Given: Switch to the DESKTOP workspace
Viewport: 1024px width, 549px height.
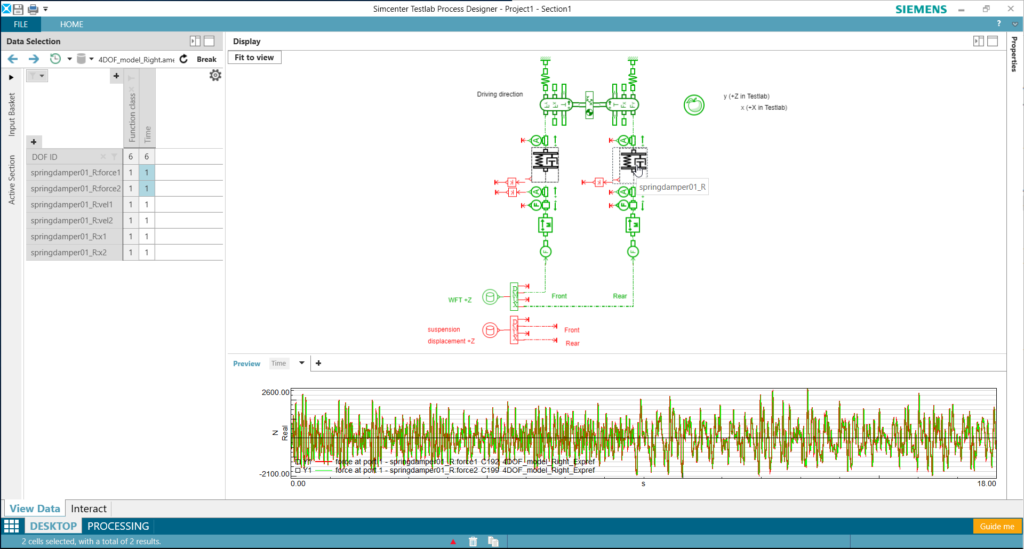Looking at the screenshot, I should 53,526.
